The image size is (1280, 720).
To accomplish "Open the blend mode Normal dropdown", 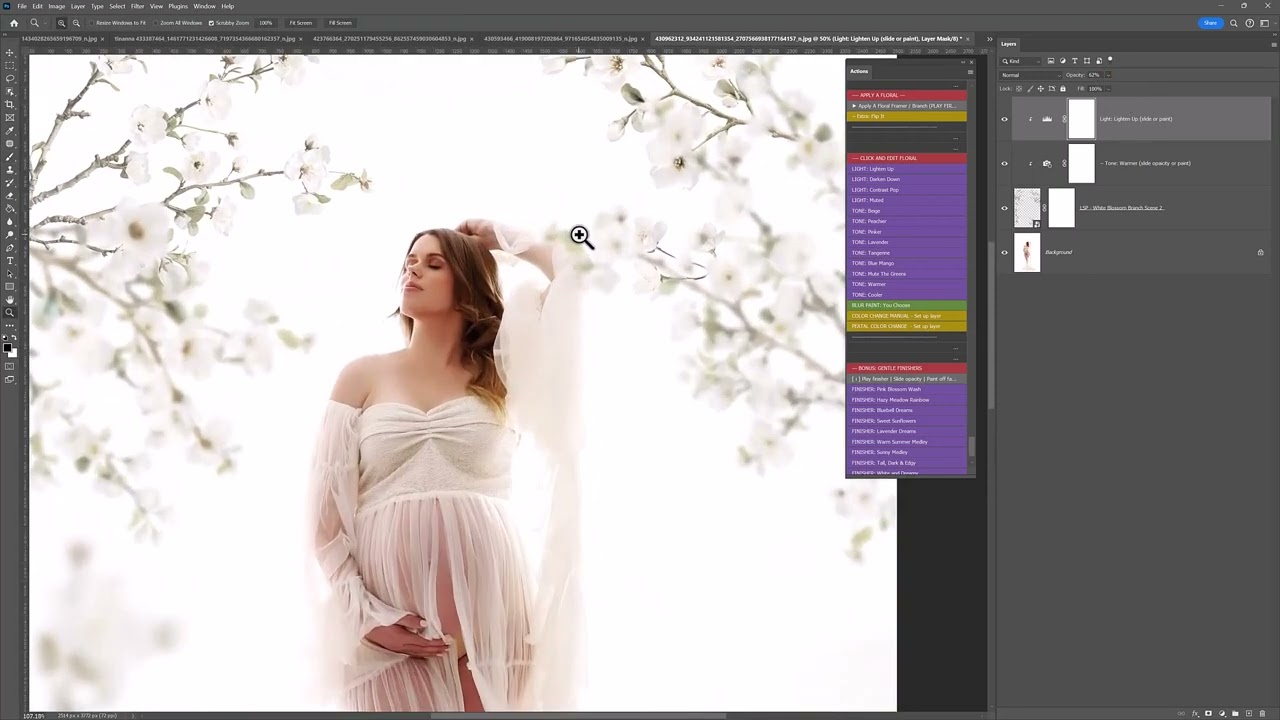I will click(x=1031, y=75).
